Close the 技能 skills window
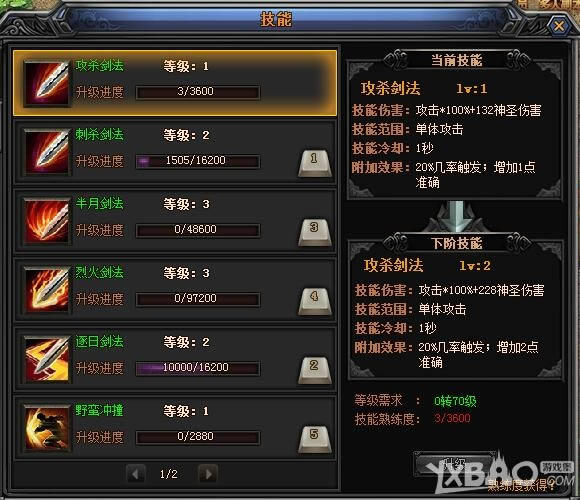The width and height of the screenshot is (580, 500). (x=559, y=26)
